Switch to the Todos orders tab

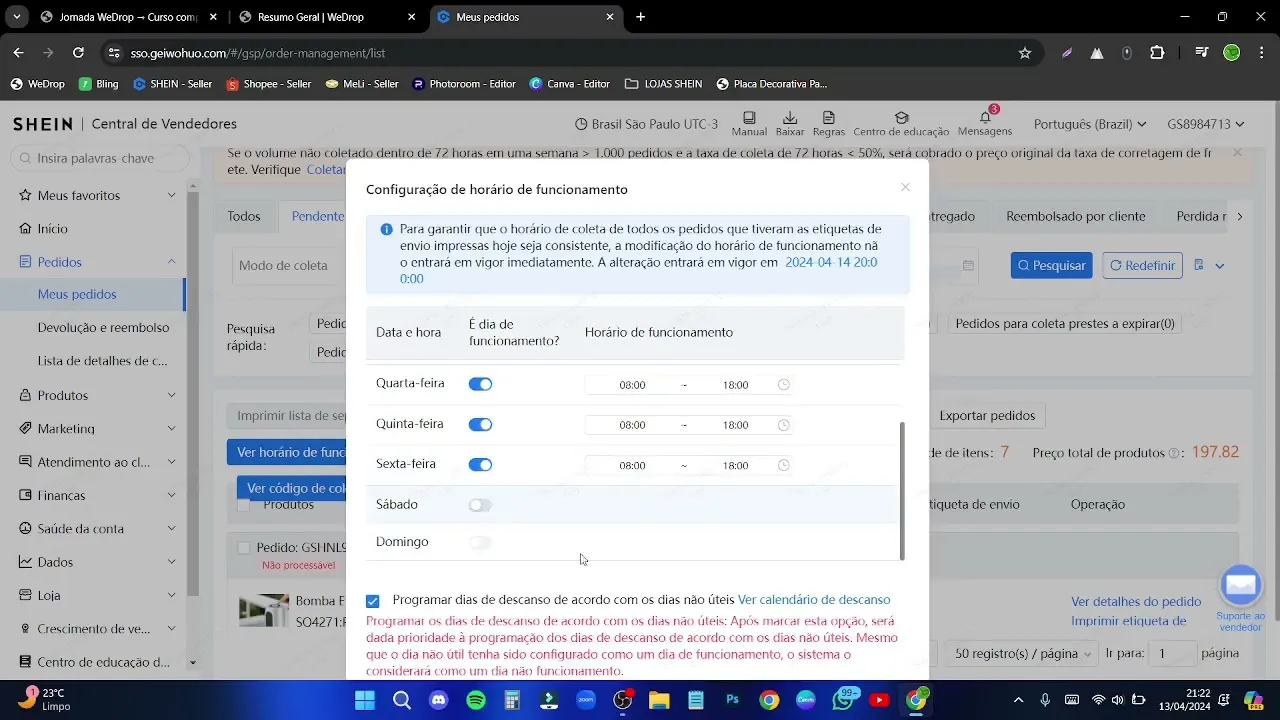tap(244, 216)
